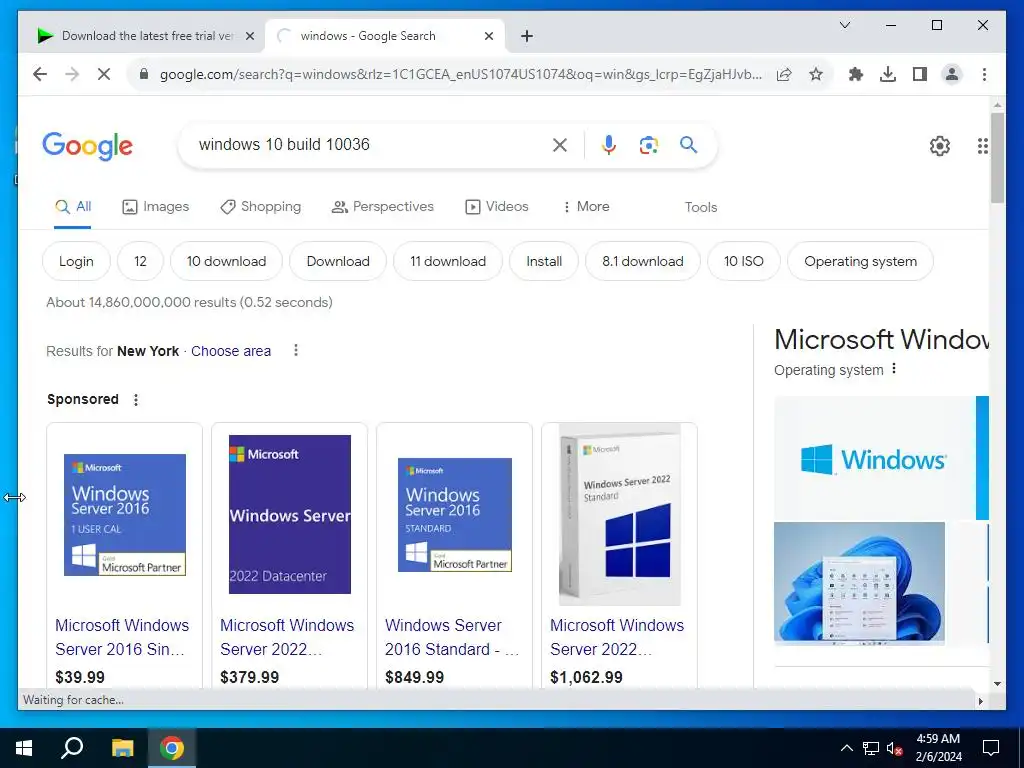1024x768 pixels.
Task: Close the Download latest free trial tab
Action: (x=249, y=36)
